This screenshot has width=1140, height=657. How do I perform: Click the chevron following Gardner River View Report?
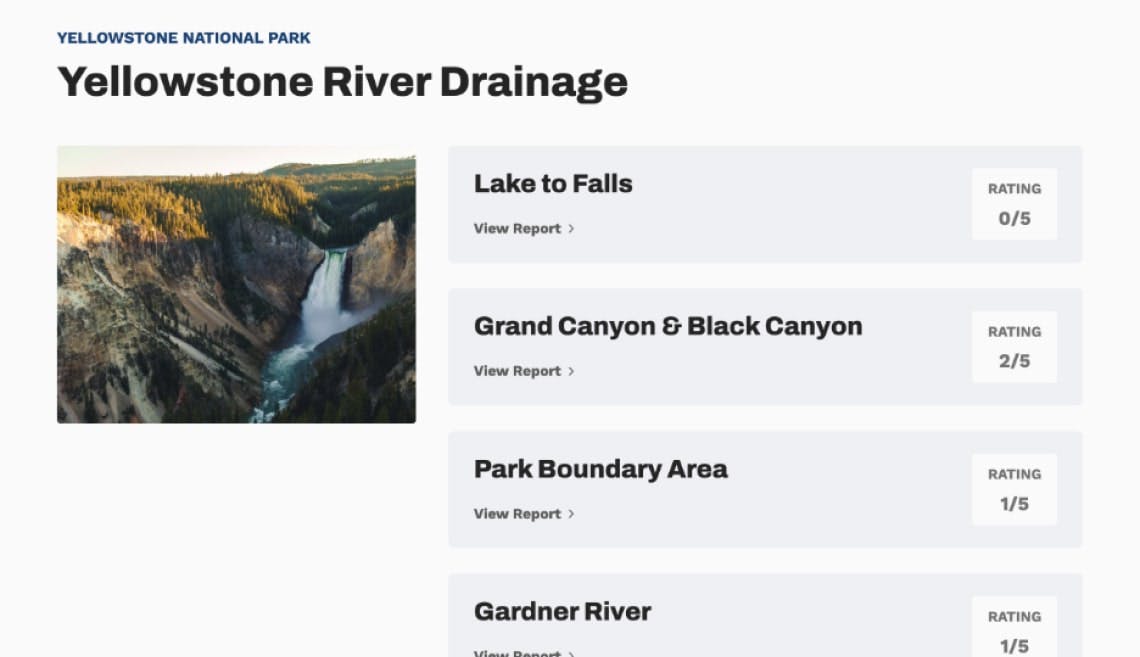coord(571,653)
